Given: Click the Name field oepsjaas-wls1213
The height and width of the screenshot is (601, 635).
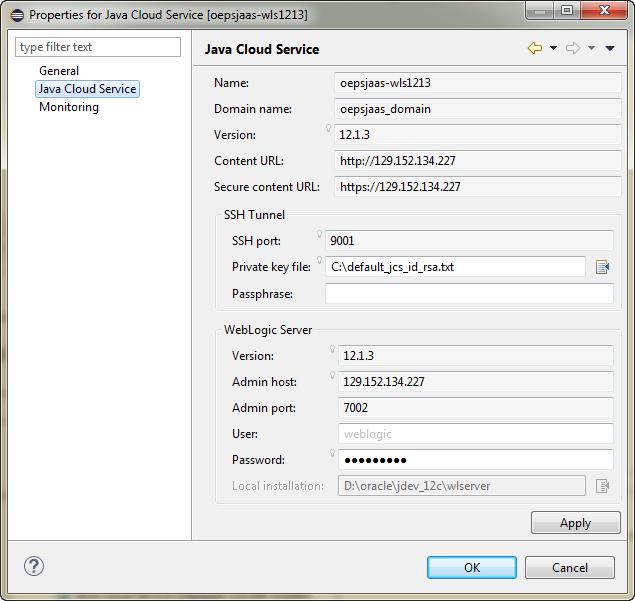Looking at the screenshot, I should (x=478, y=83).
